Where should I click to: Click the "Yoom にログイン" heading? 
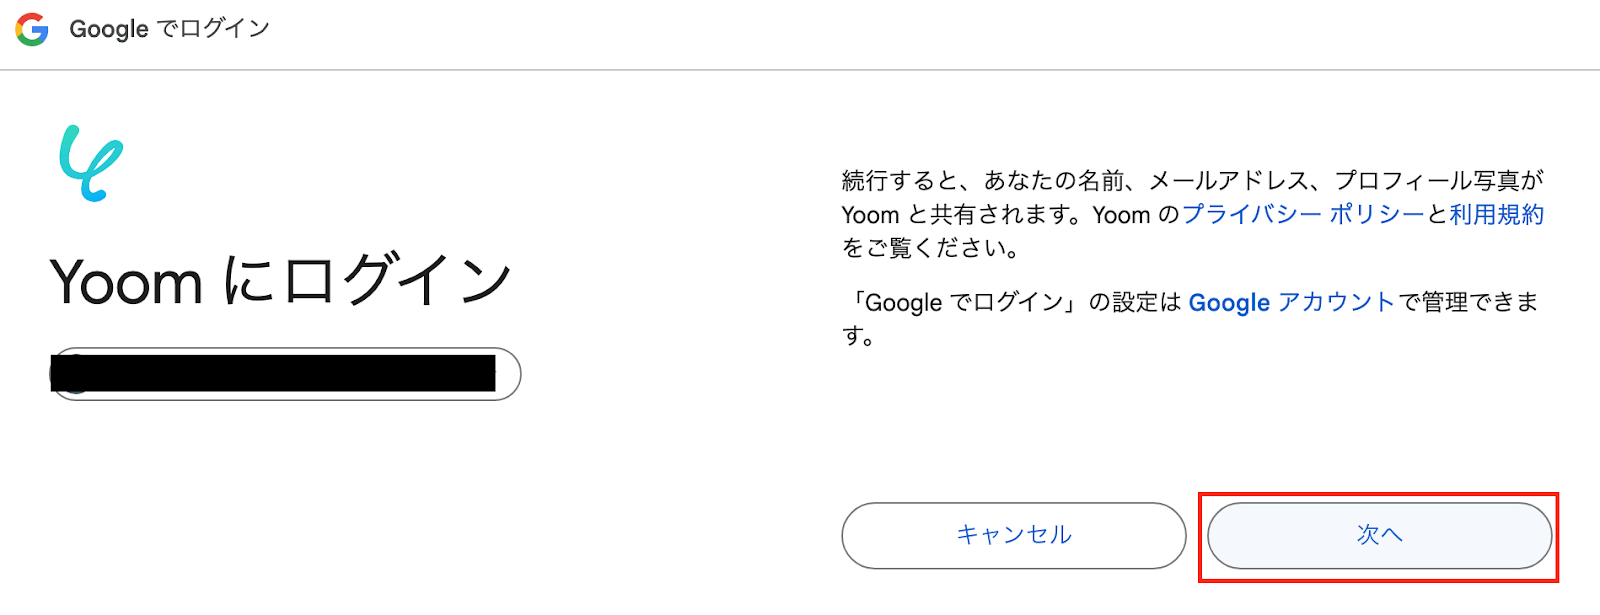281,281
